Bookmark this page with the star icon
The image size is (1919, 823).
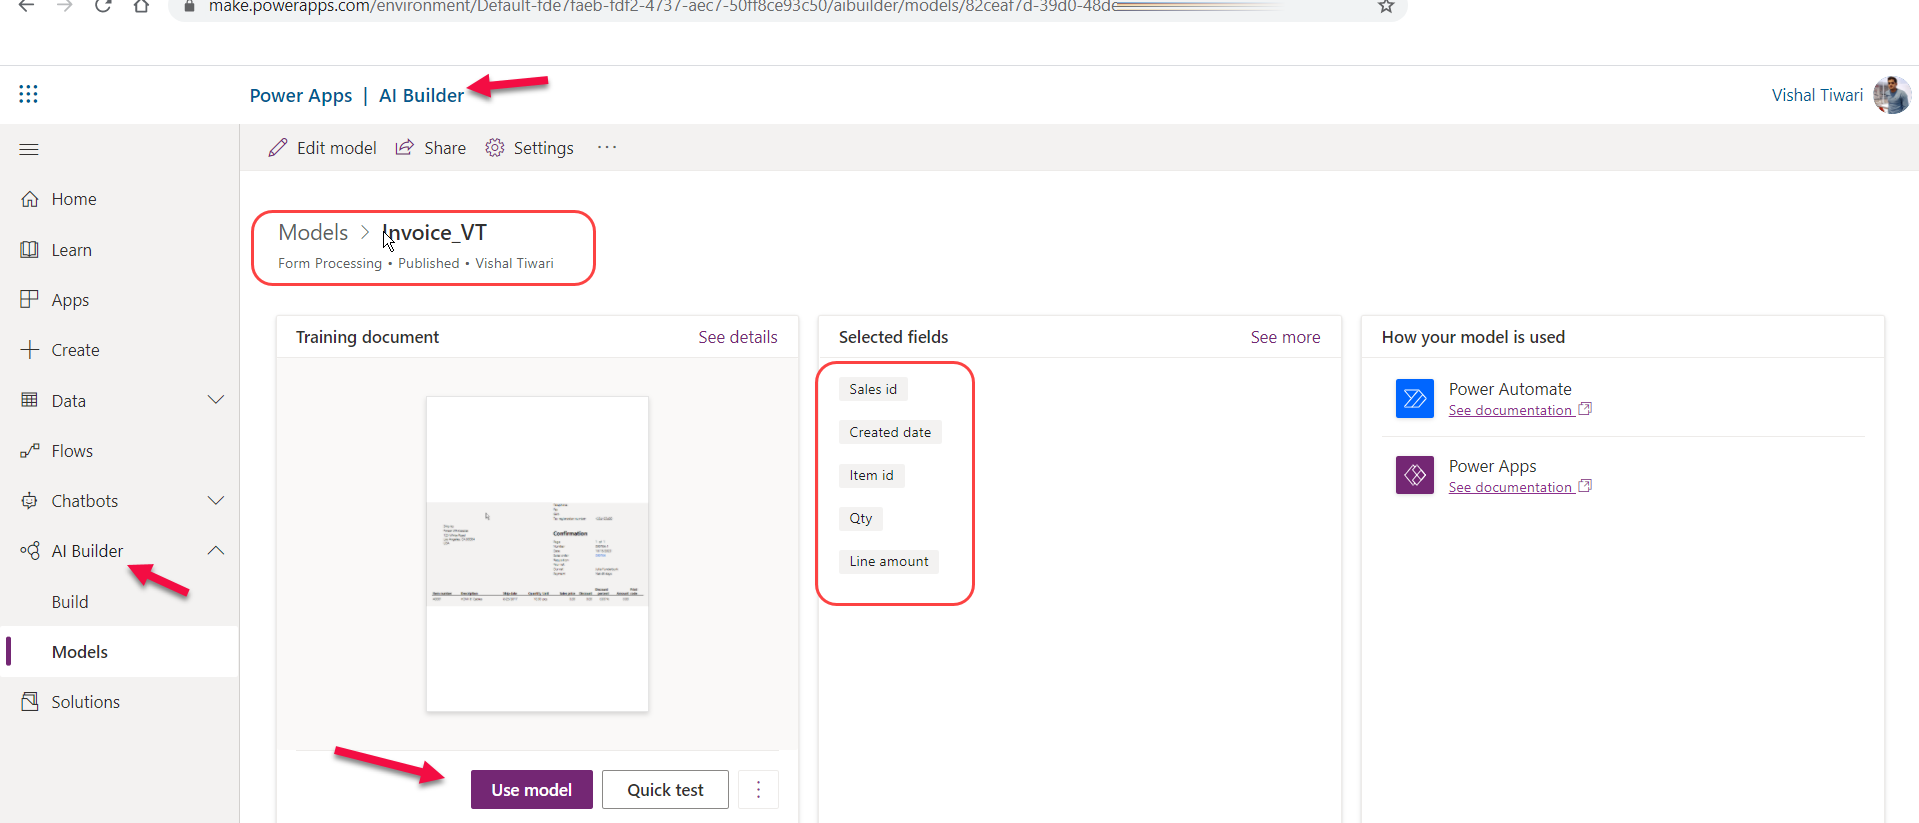tap(1386, 7)
